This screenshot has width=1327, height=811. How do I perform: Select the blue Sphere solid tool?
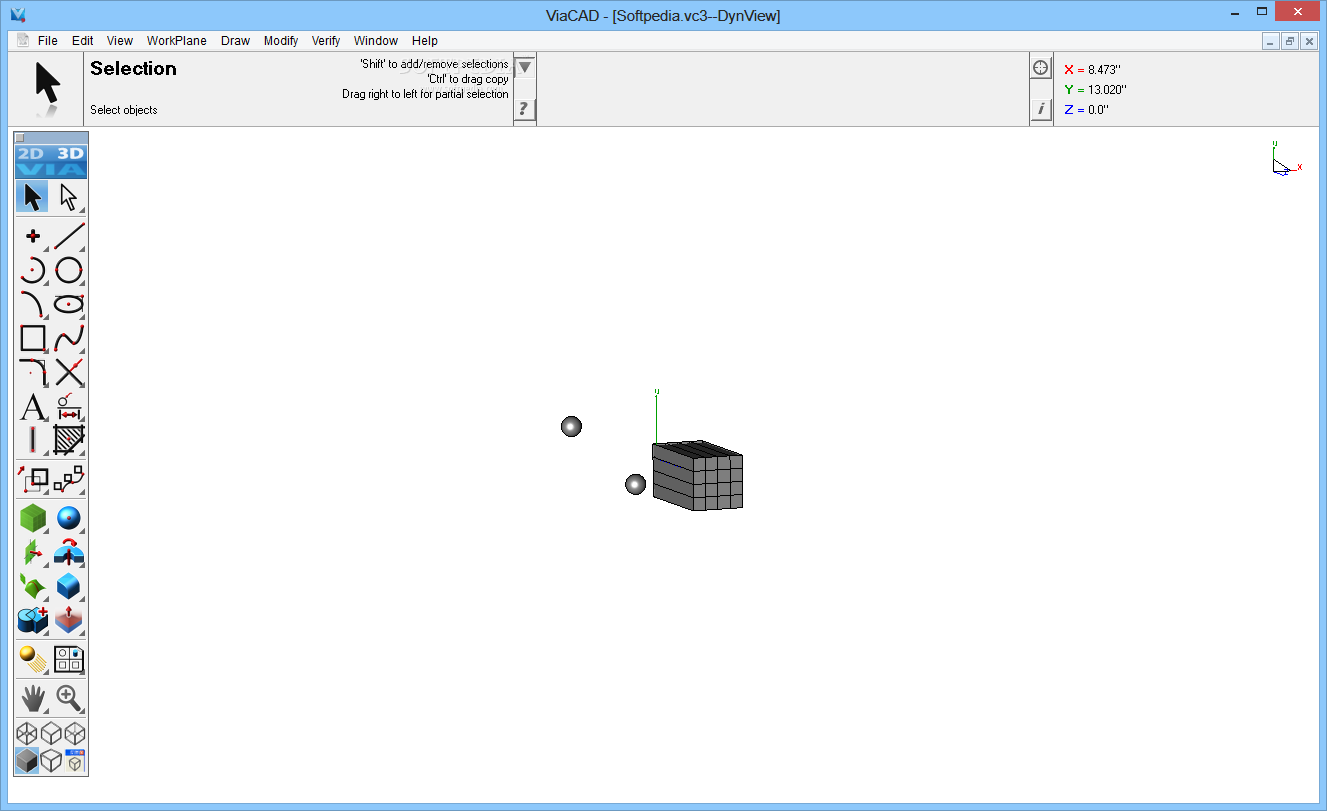pyautogui.click(x=68, y=519)
